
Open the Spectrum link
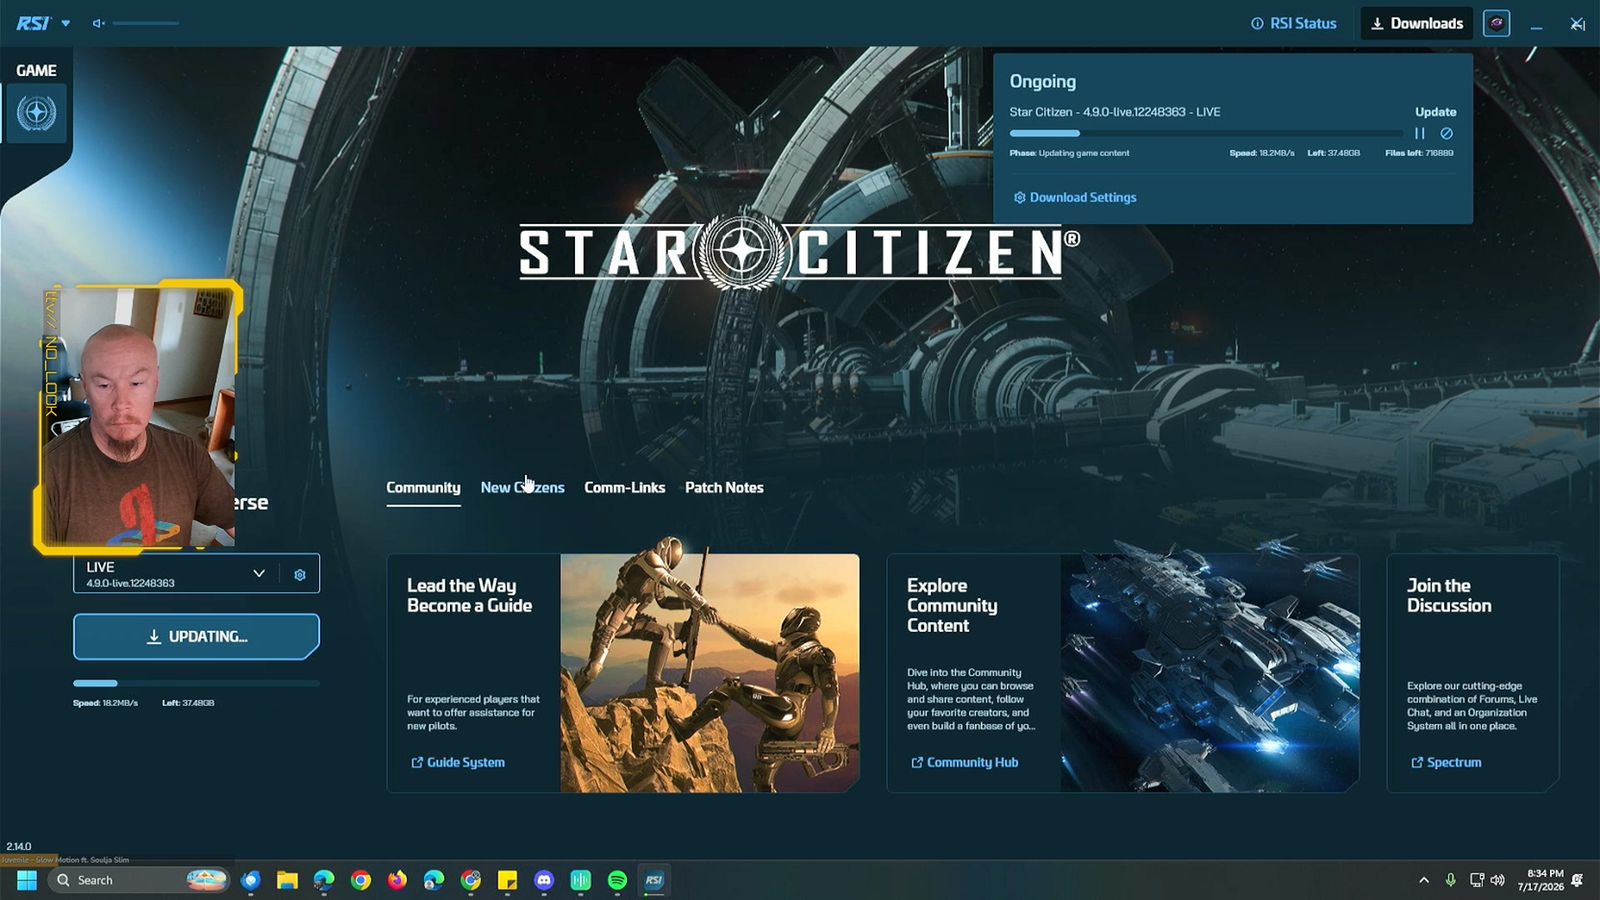[x=1446, y=762]
